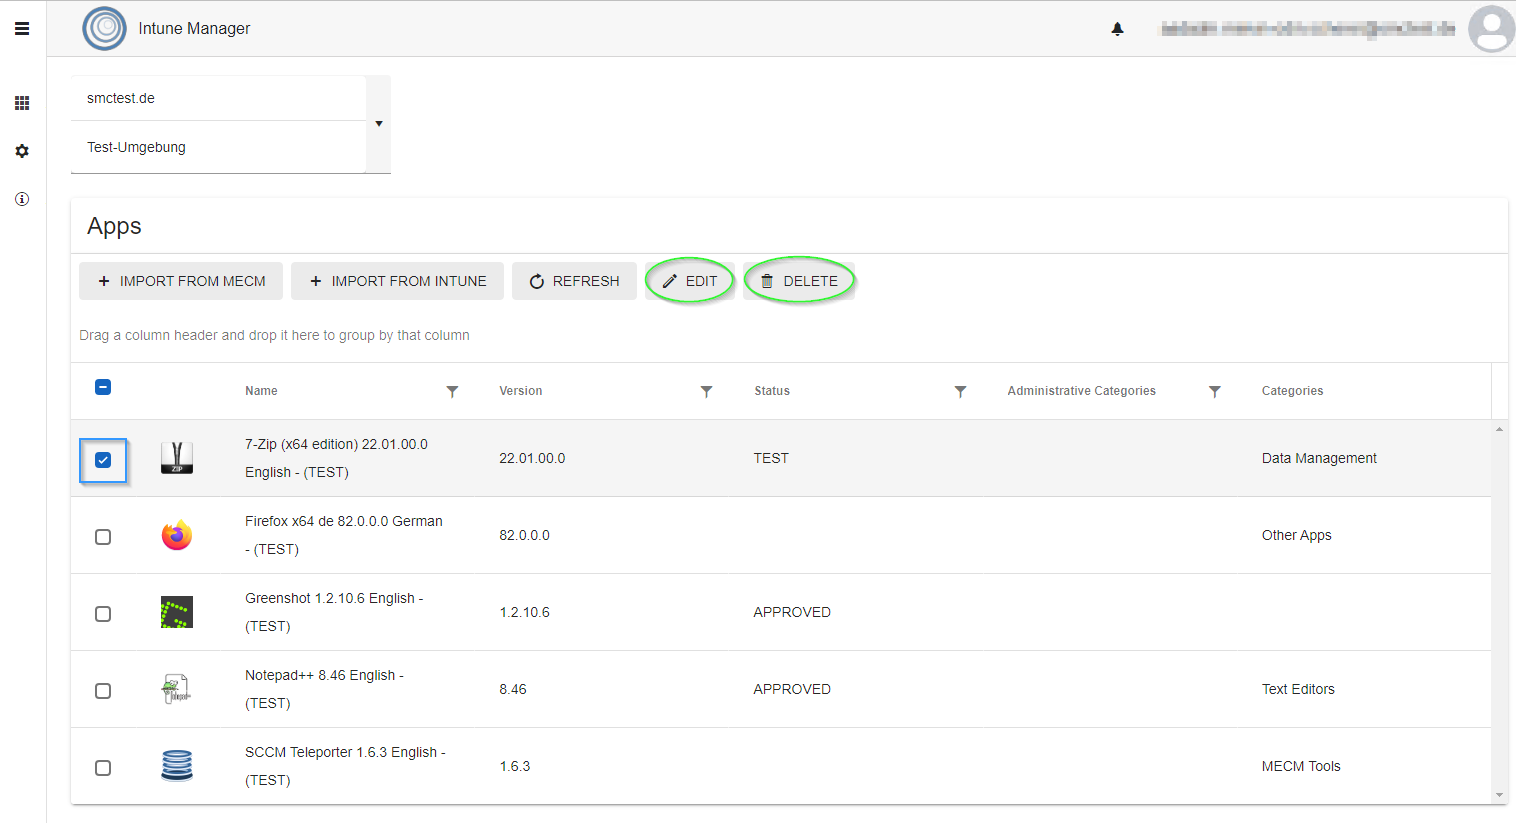The image size is (1516, 823).
Task: Click the Intune Manager logo
Action: (104, 28)
